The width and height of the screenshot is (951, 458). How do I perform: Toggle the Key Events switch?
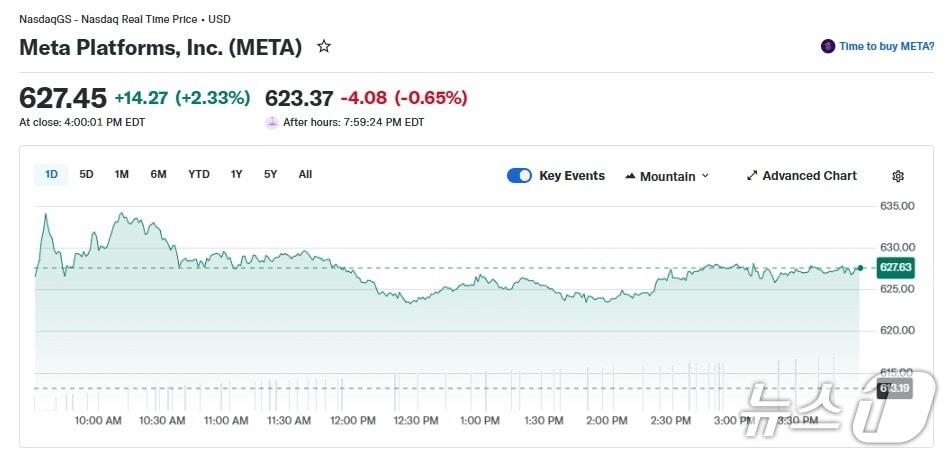(519, 176)
